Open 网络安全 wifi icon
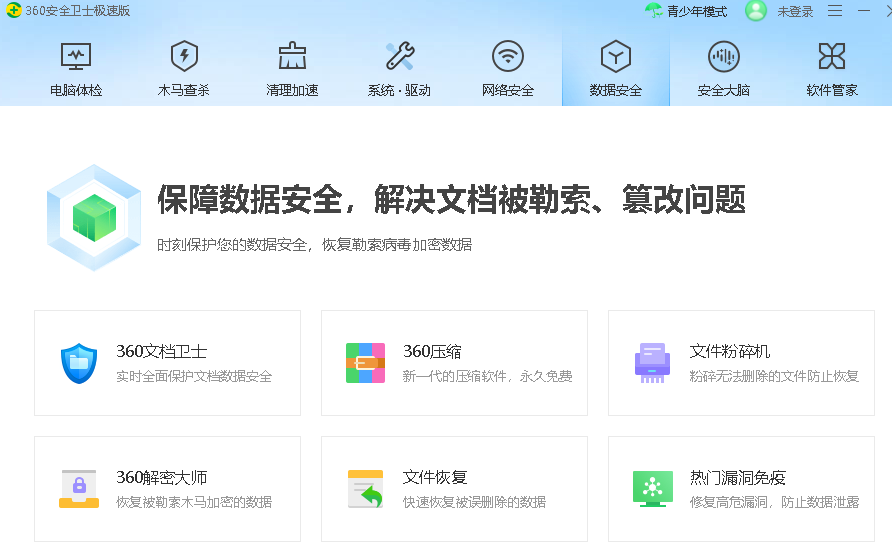Screen dimensions: 892x560 point(507,56)
